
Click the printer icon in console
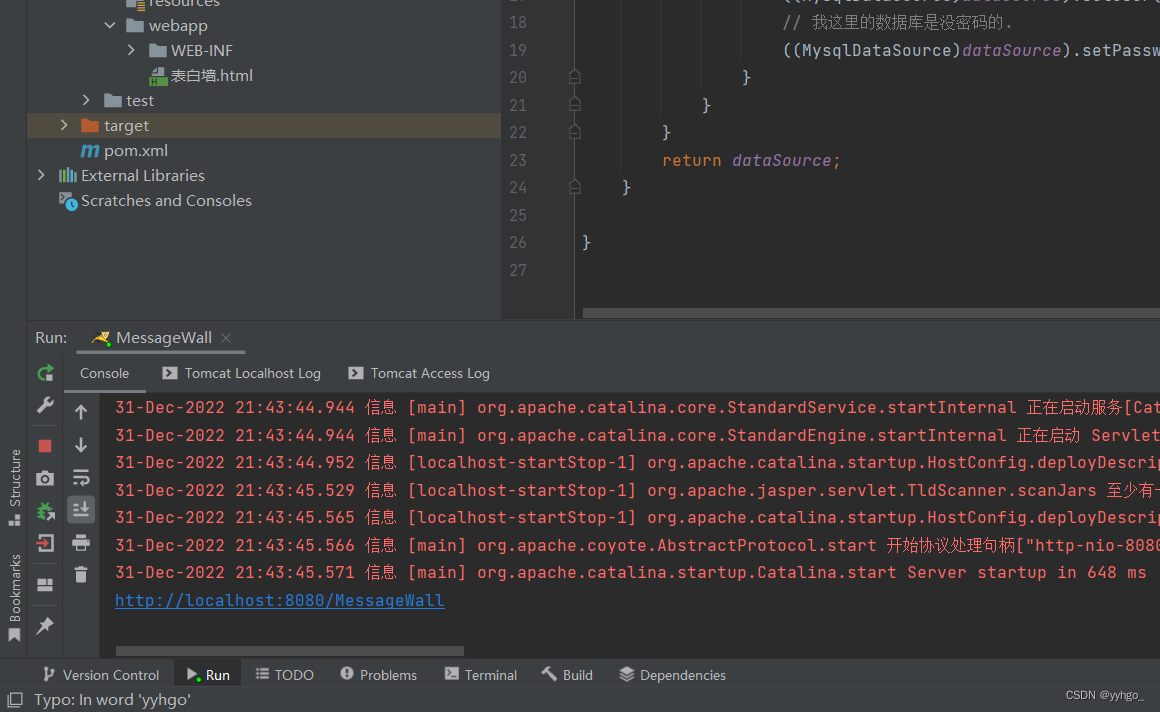[81, 542]
